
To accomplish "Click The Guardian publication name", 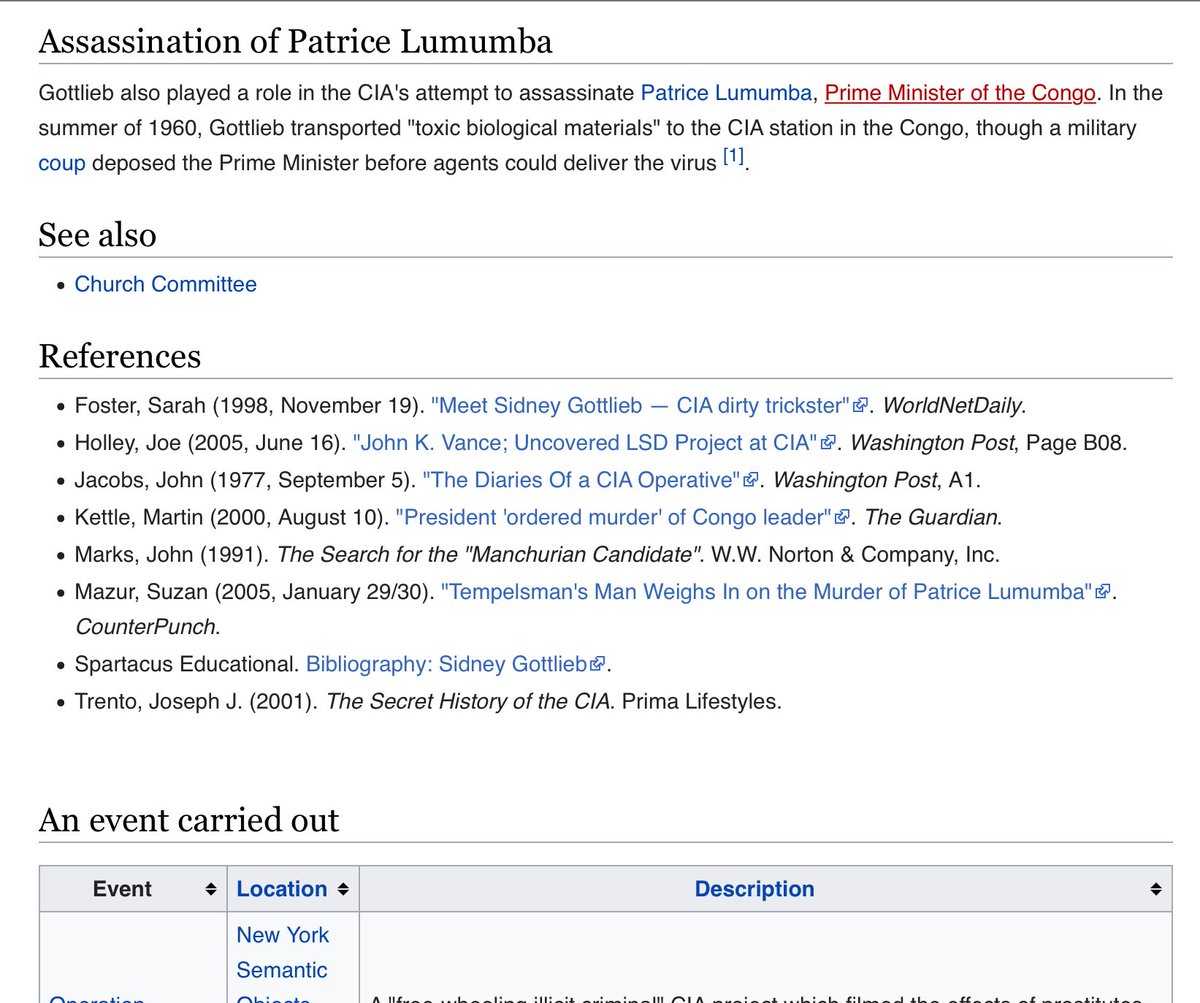I will point(931,516).
